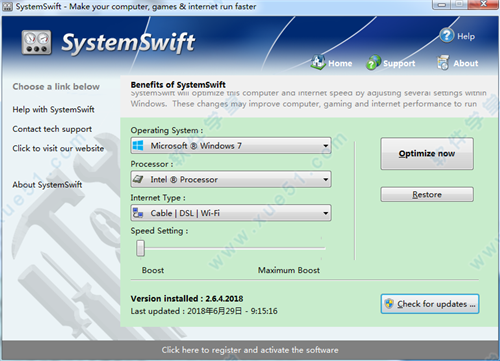Open Contact tech support link

[52, 129]
